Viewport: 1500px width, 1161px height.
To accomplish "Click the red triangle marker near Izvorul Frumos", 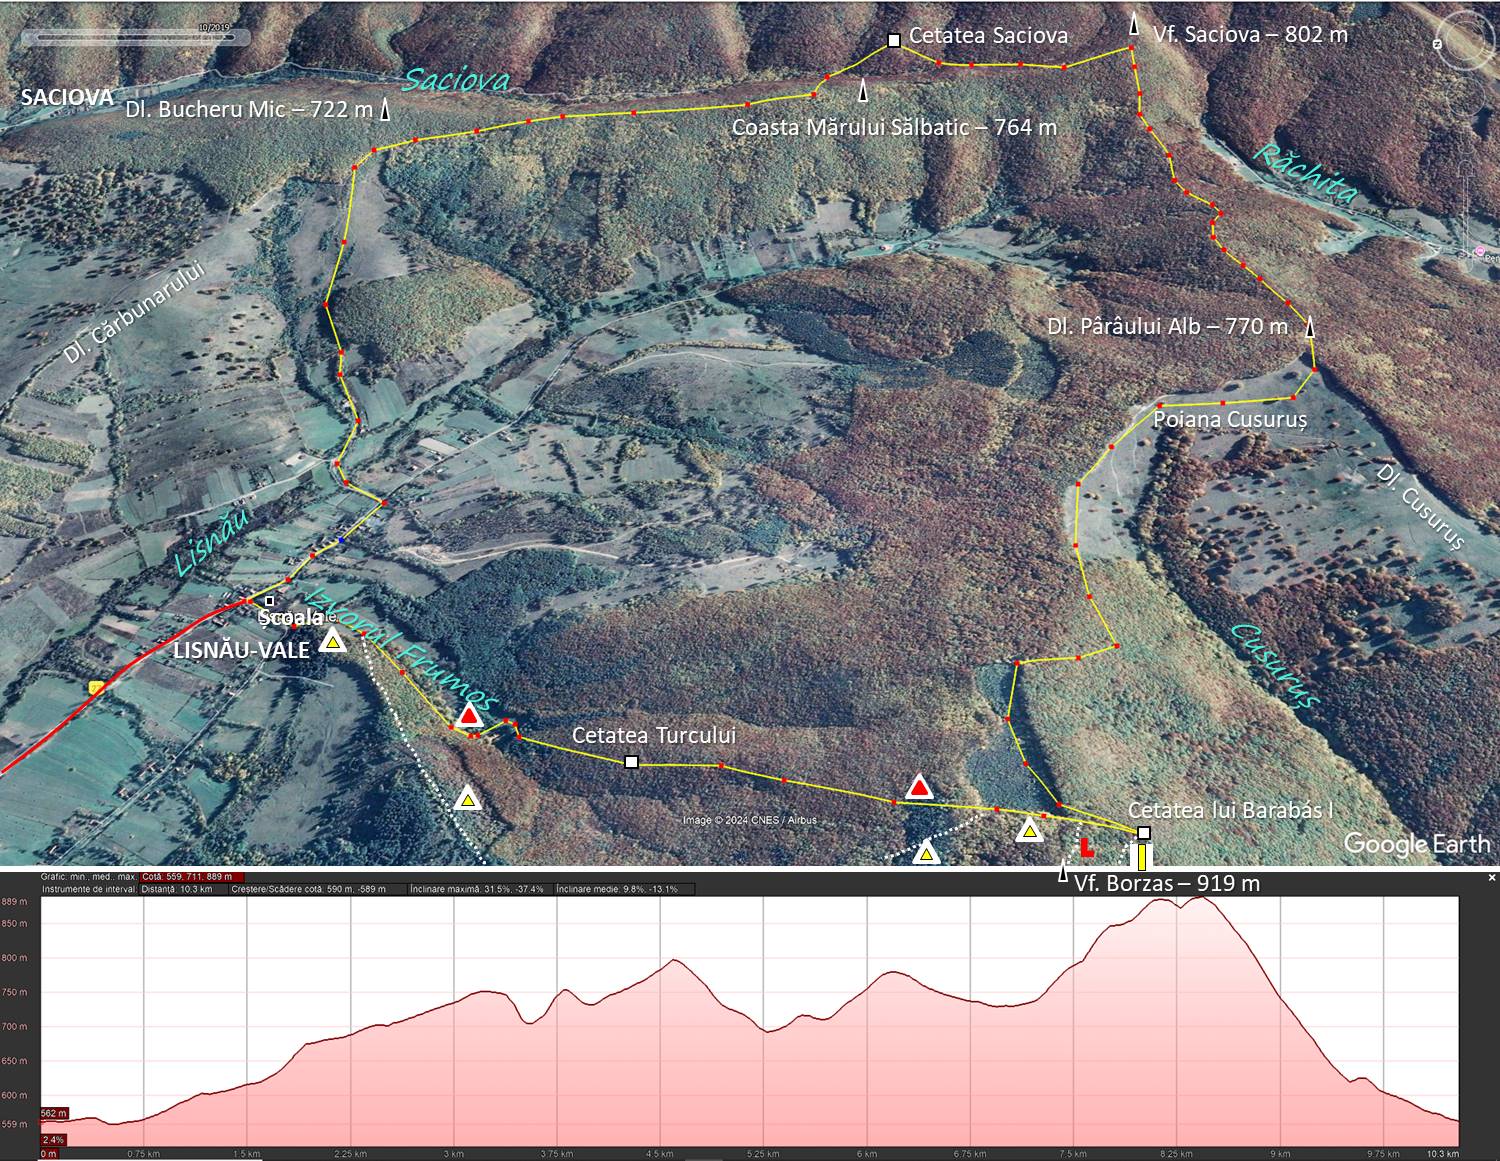I will coord(469,716).
